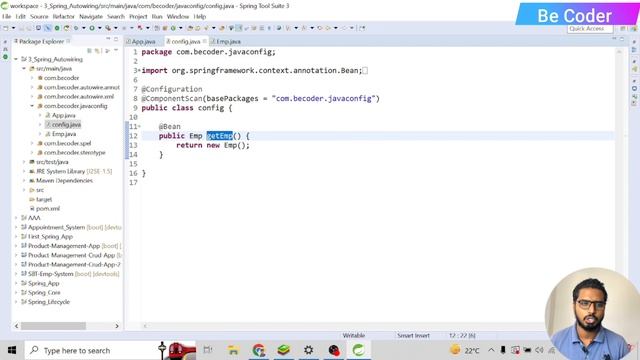
Task: Open the File menu
Action: click(x=7, y=16)
